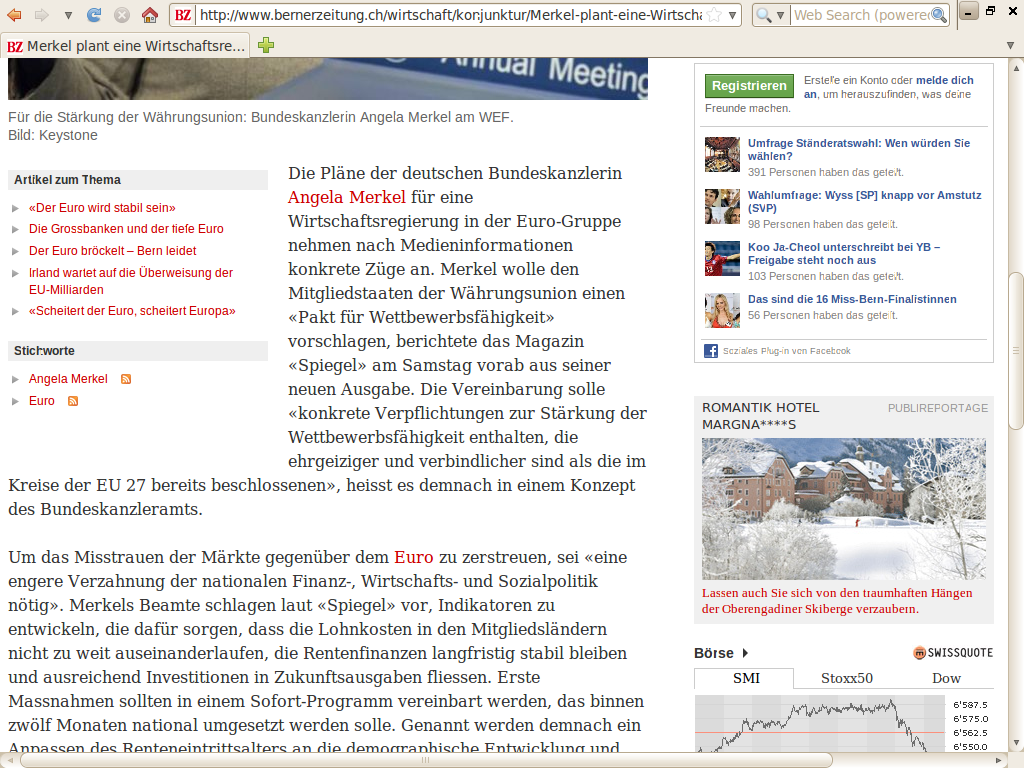
Task: Click the 'ROMANTIK HOTEL MARGNA****S' heading
Action: [x=761, y=416]
